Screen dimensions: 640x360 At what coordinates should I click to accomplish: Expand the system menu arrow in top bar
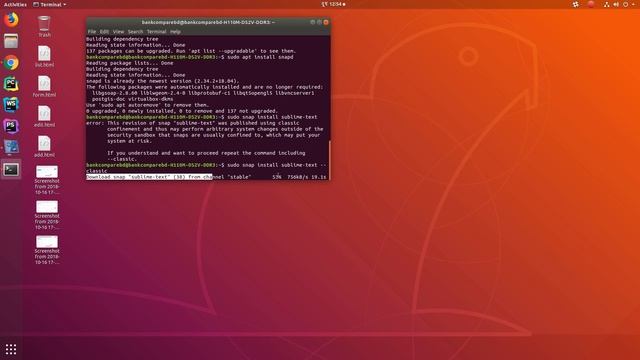pos(633,4)
